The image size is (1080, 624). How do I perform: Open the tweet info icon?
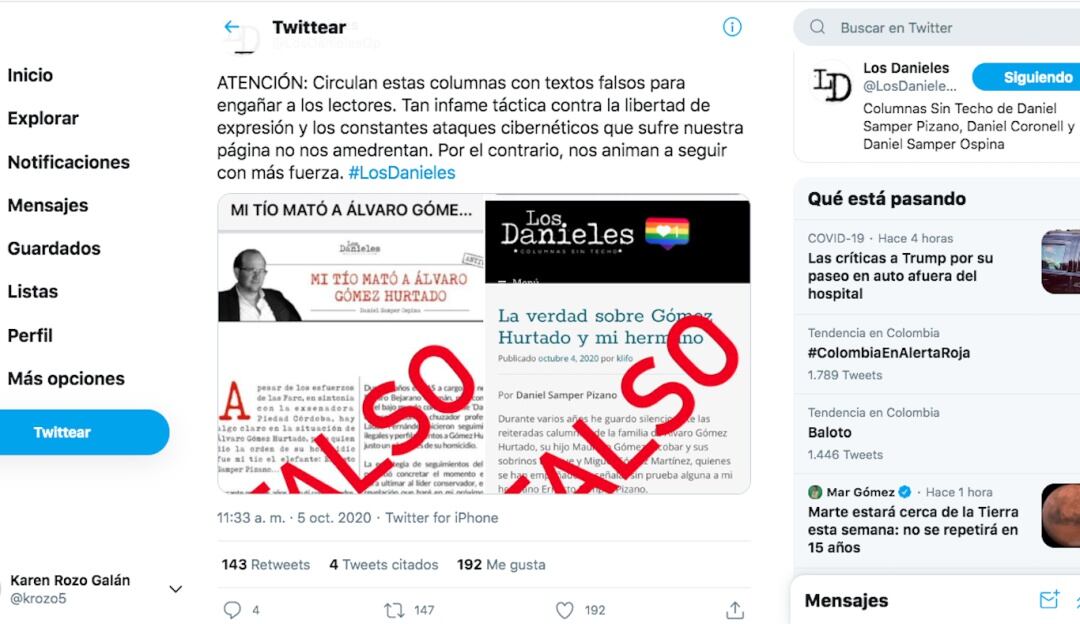click(732, 27)
